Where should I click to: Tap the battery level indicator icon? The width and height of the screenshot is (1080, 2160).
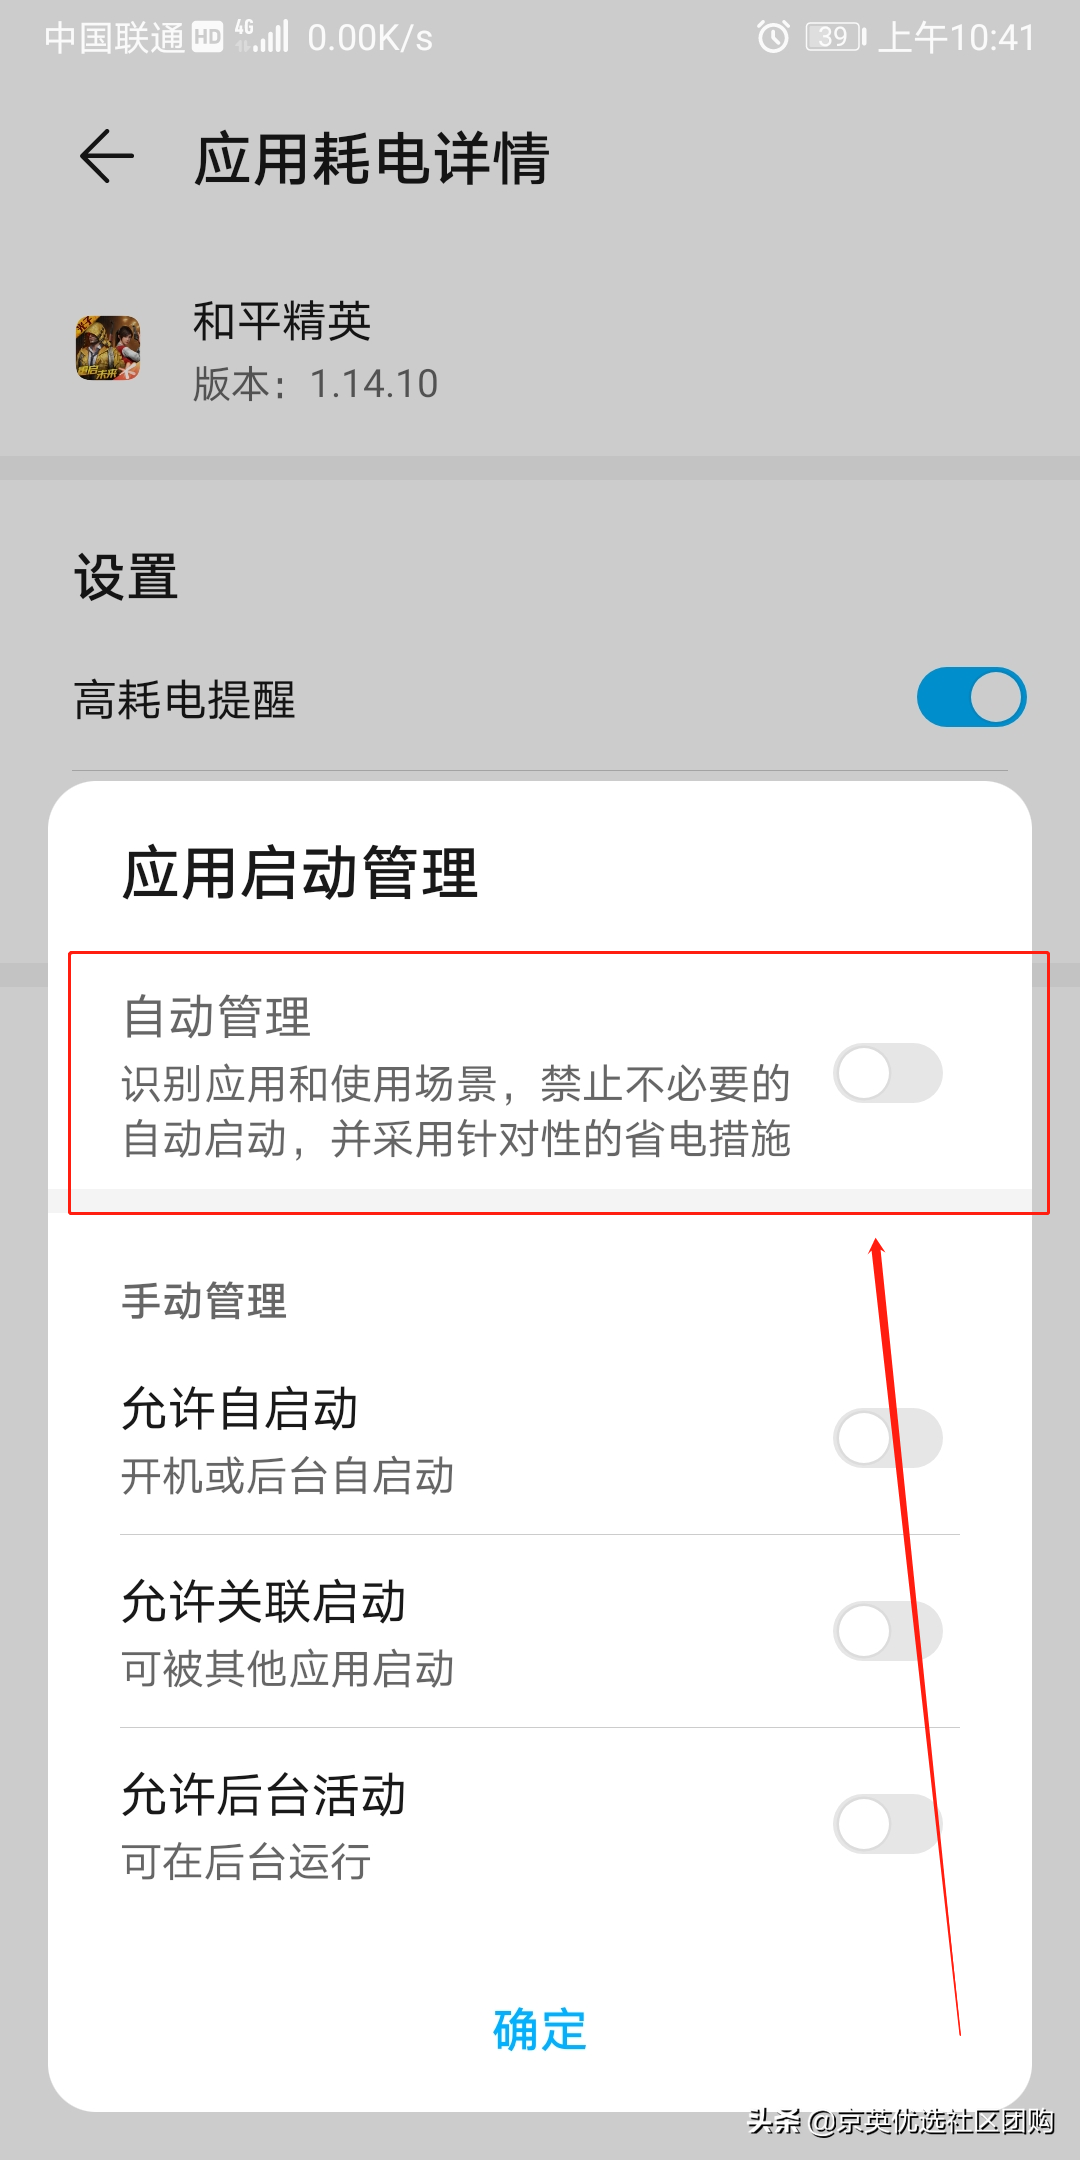tap(836, 38)
